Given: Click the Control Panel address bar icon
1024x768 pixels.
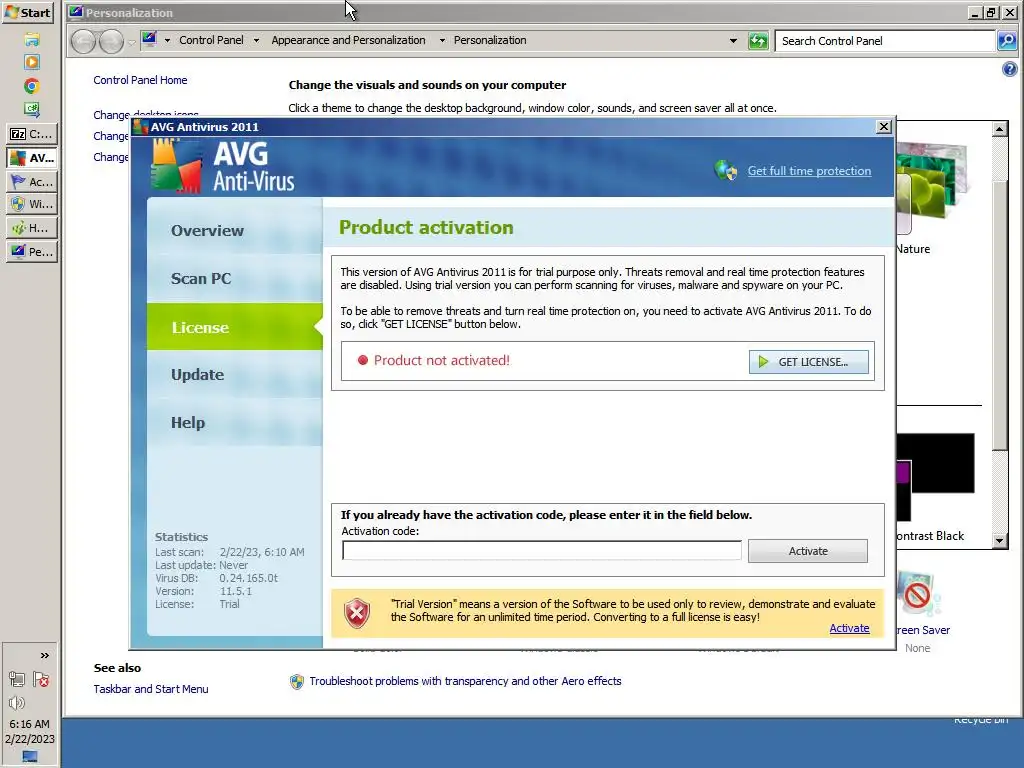Looking at the screenshot, I should pos(149,40).
